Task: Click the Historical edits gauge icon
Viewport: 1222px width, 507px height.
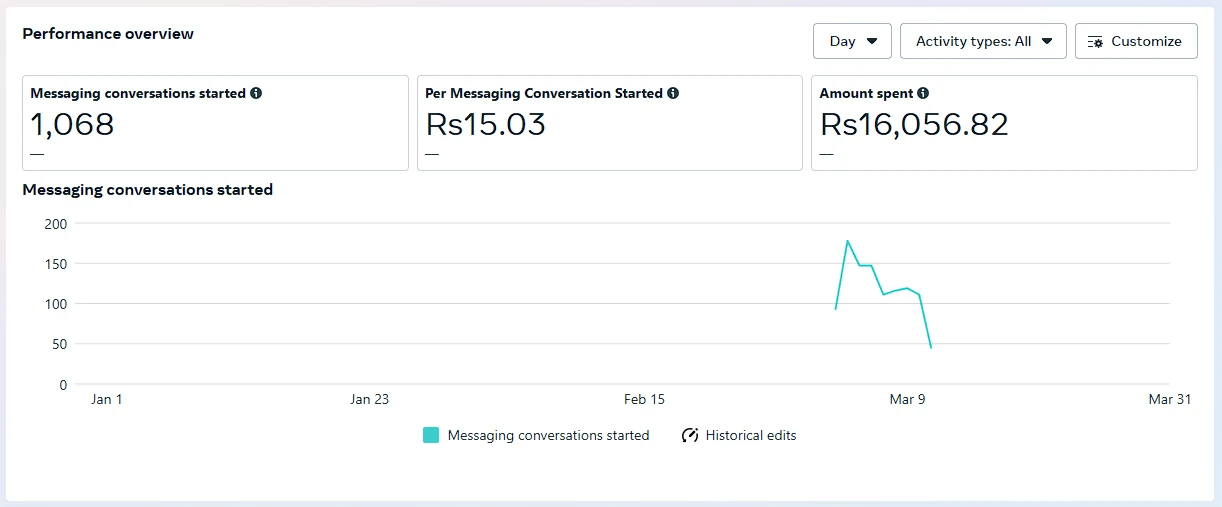Action: [x=689, y=435]
